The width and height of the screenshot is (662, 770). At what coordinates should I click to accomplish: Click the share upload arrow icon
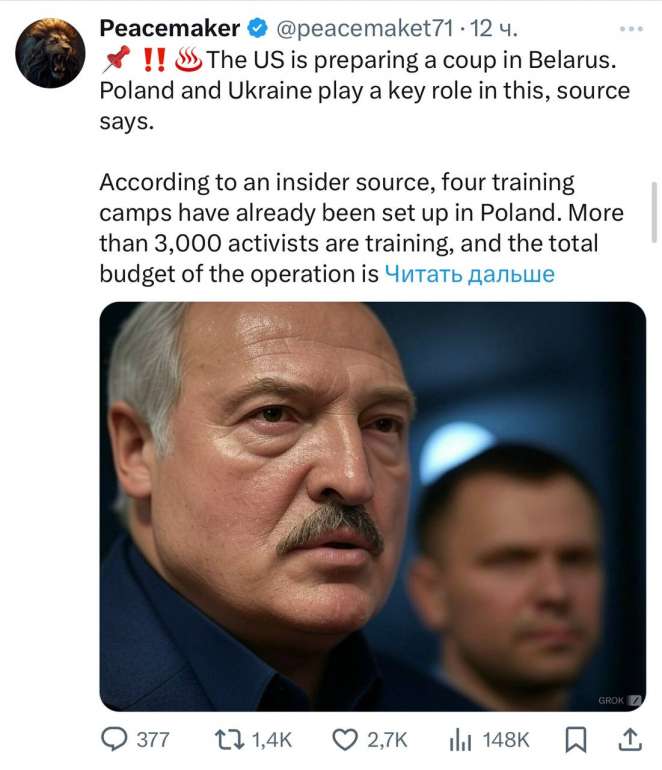click(x=630, y=739)
